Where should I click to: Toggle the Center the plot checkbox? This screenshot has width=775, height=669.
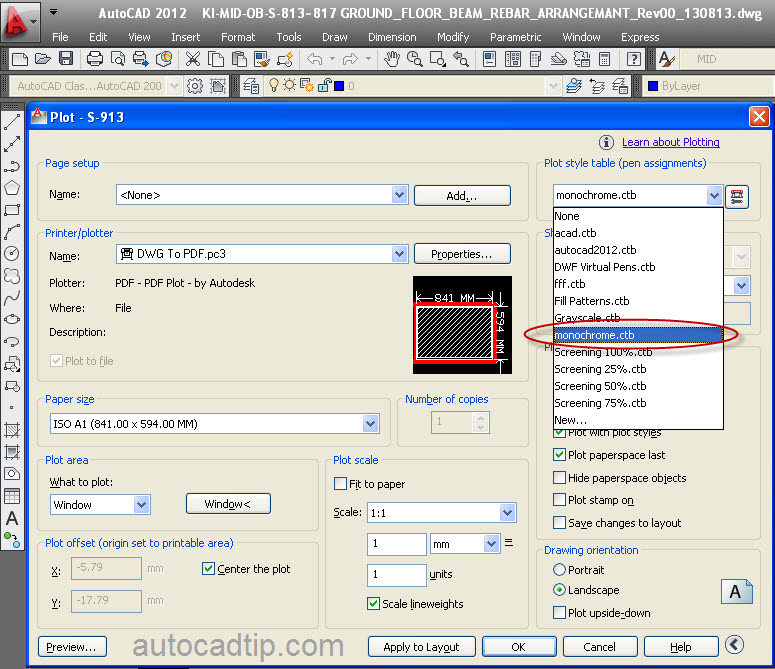[209, 568]
